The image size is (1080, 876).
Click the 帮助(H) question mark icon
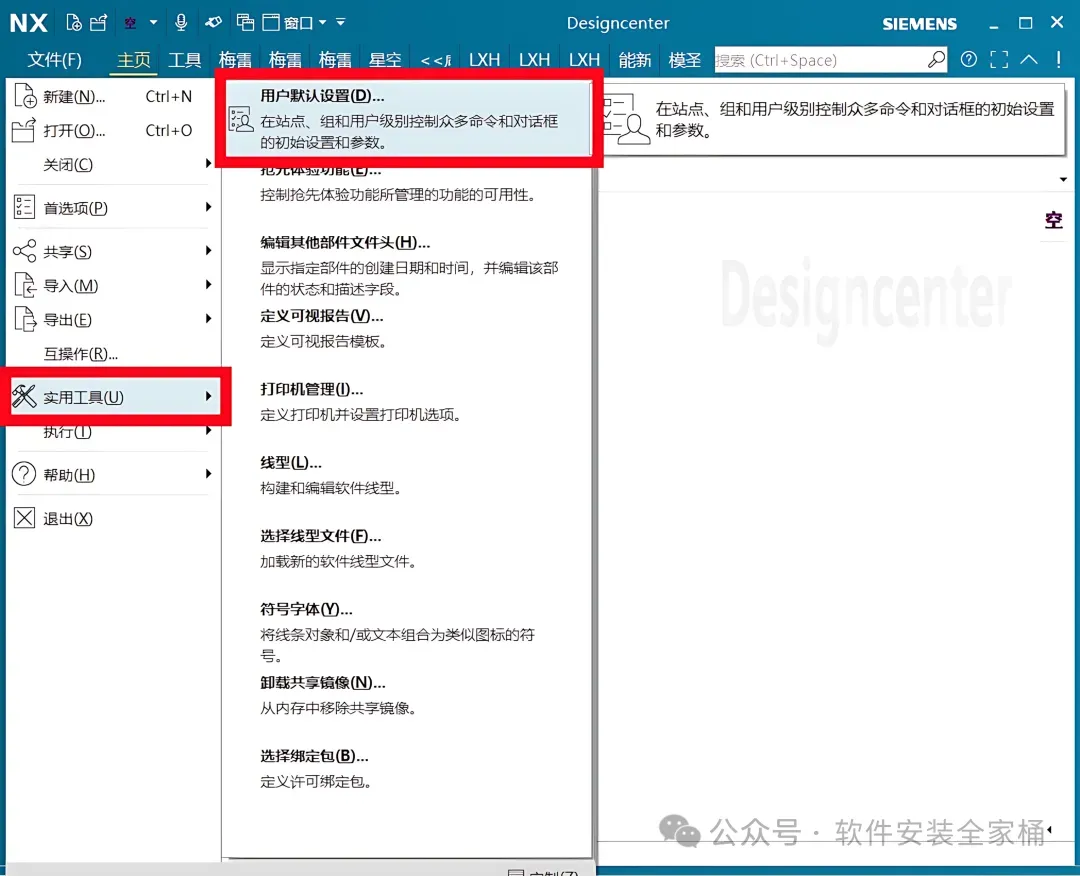(24, 474)
